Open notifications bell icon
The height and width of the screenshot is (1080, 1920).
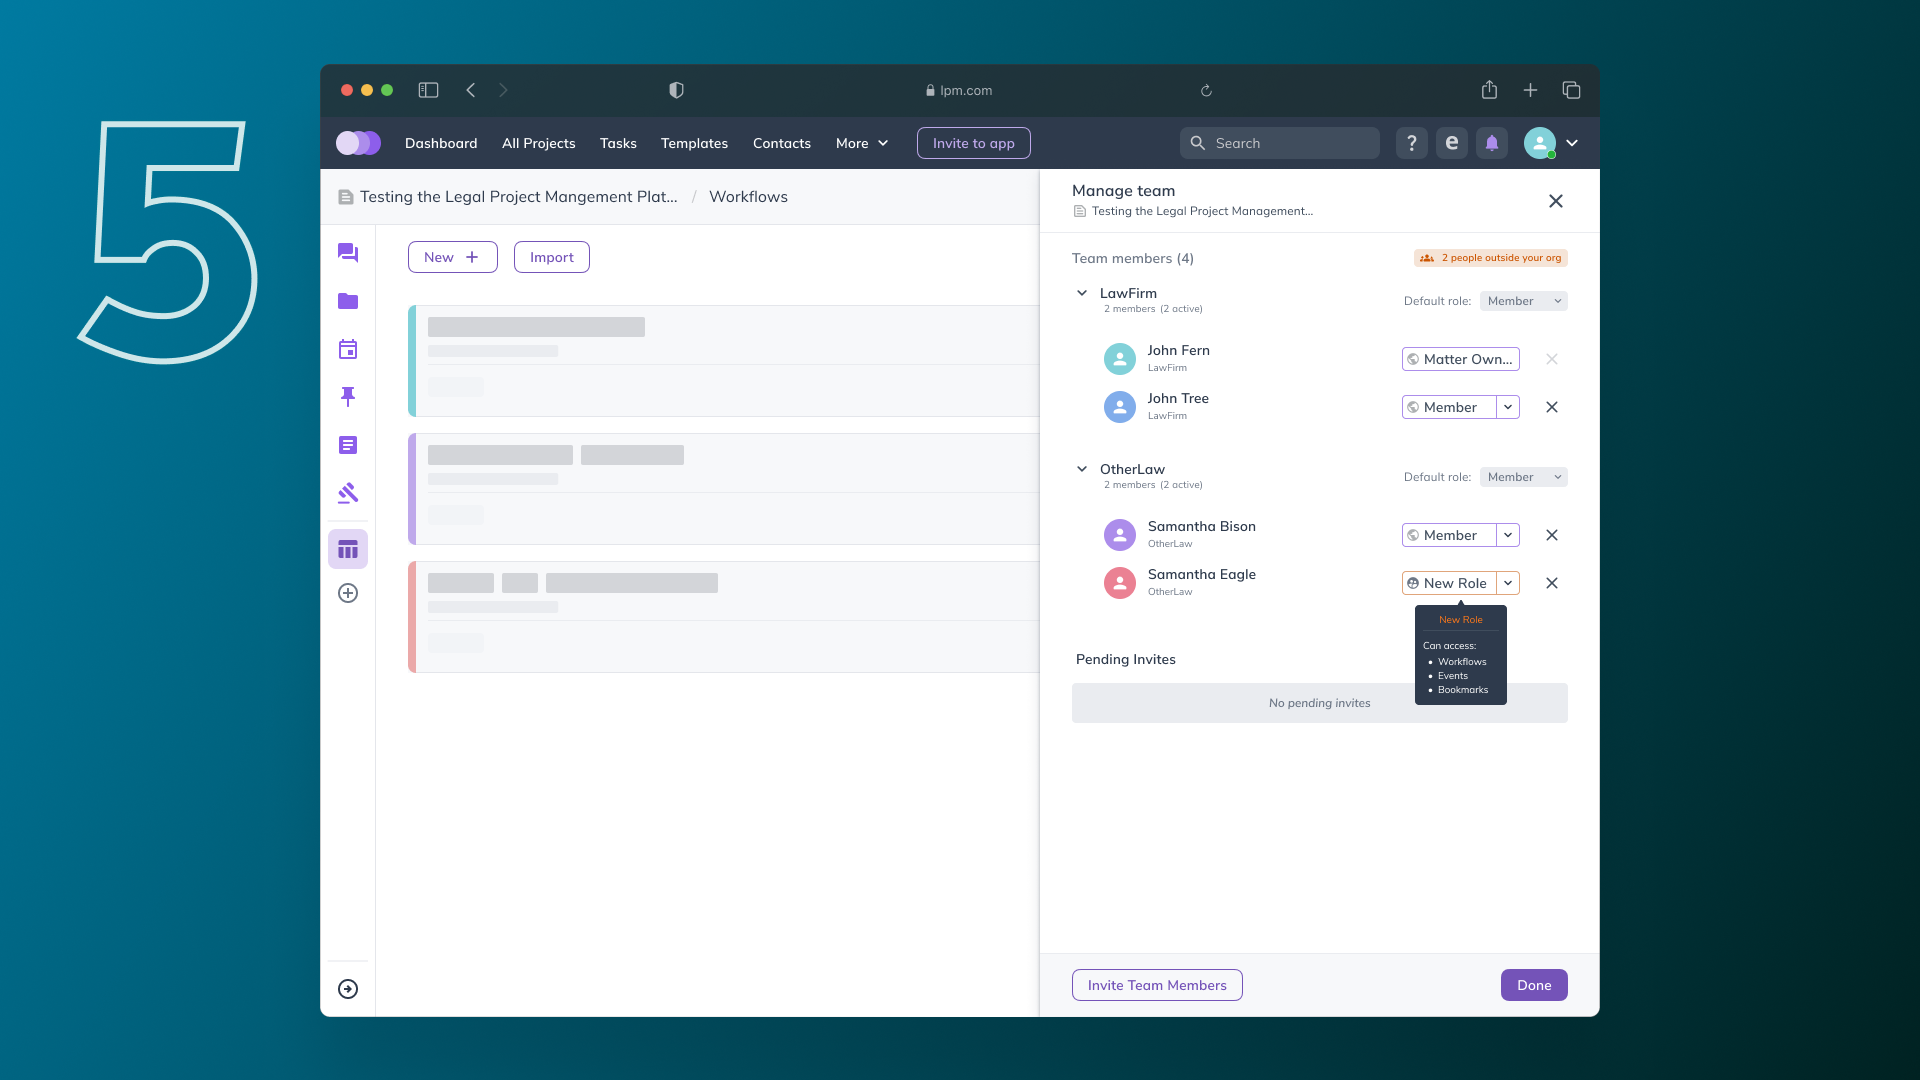1491,143
